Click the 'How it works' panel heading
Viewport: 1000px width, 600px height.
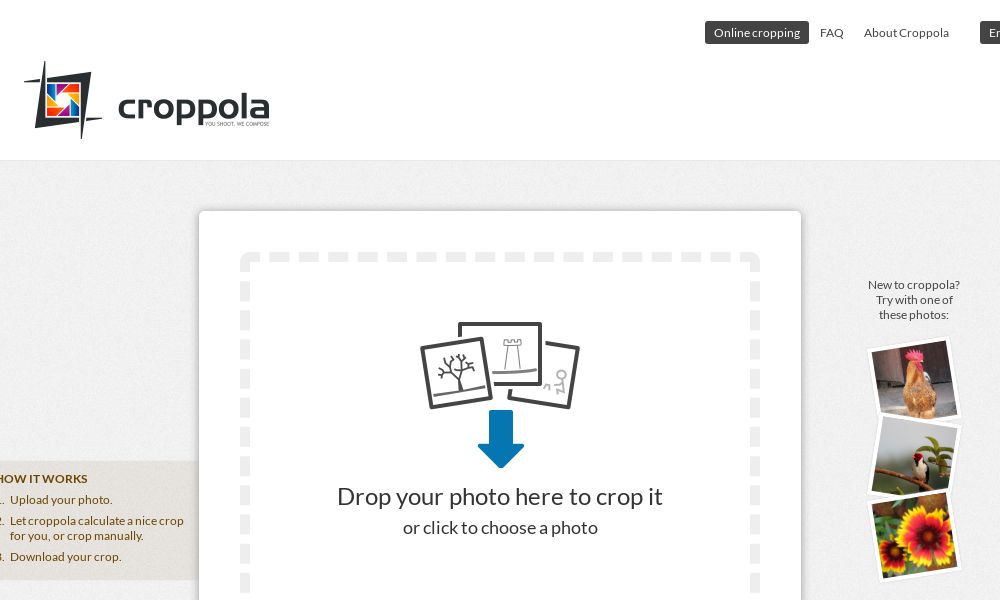tap(43, 478)
